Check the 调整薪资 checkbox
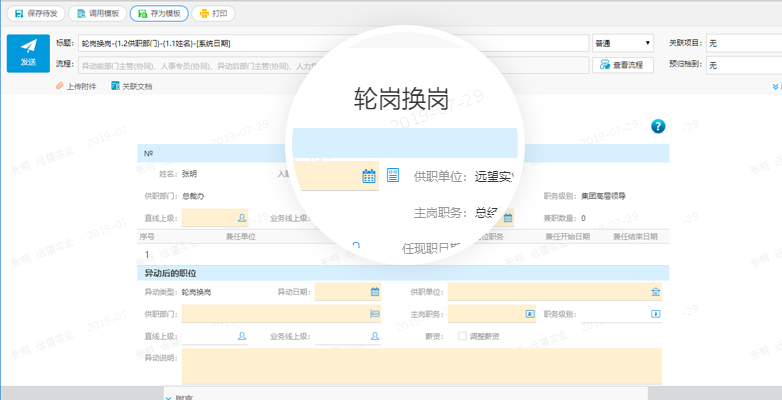 pyautogui.click(x=461, y=337)
